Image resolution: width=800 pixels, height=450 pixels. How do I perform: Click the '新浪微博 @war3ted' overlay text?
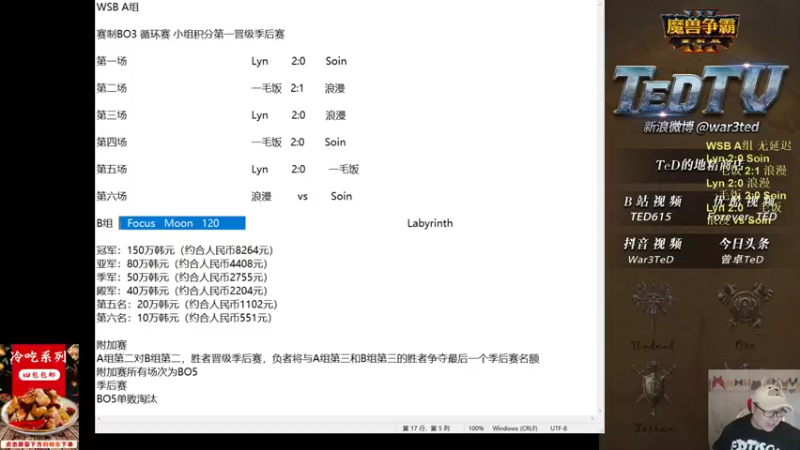point(701,127)
